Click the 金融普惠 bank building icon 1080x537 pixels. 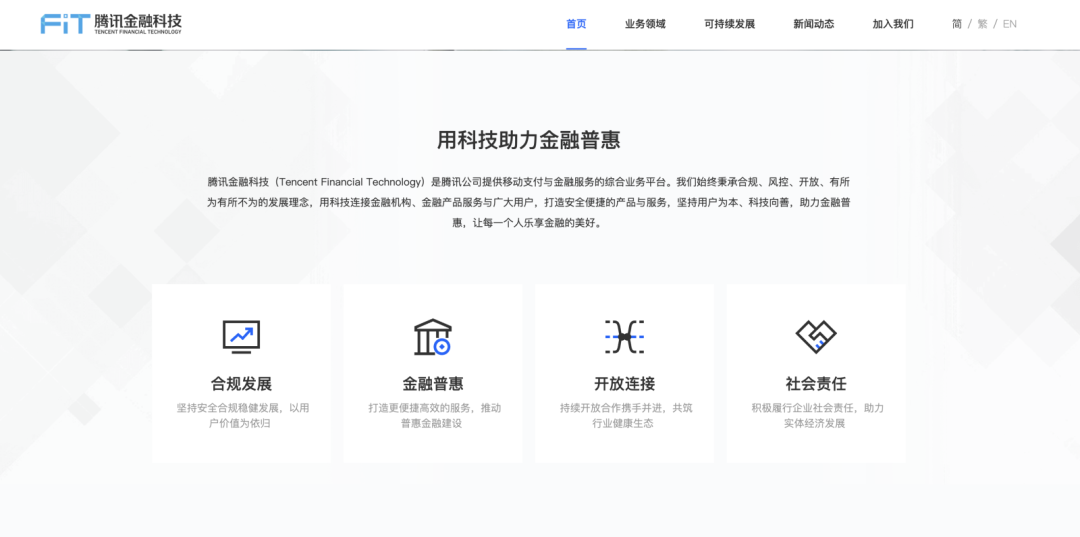click(433, 337)
